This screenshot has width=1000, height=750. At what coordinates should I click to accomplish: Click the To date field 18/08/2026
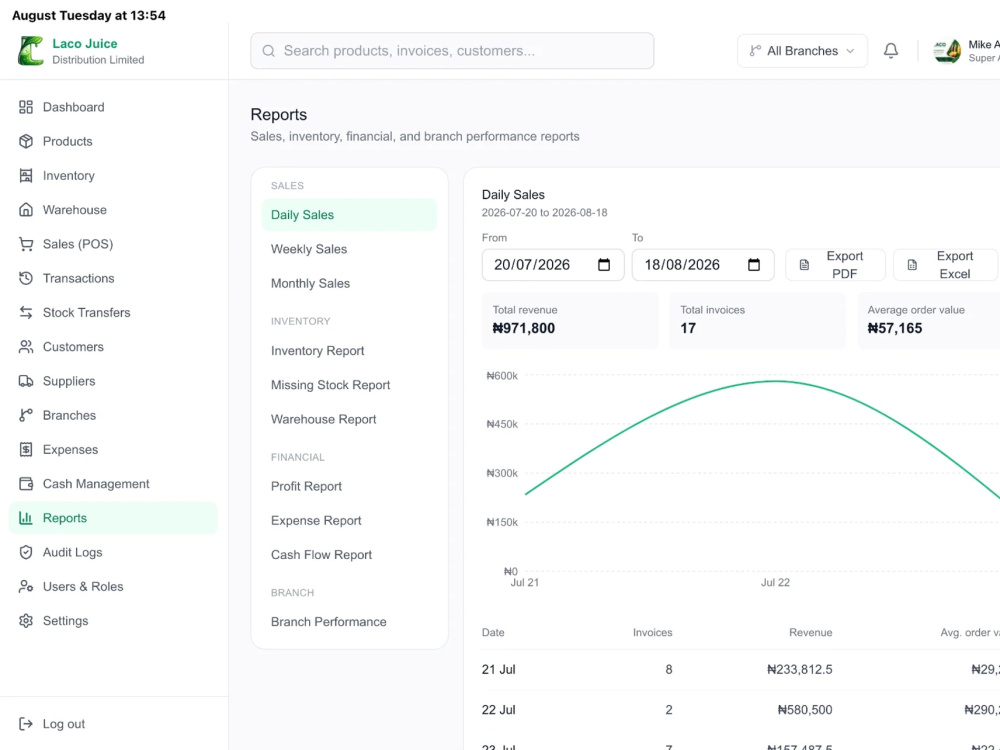click(x=703, y=265)
